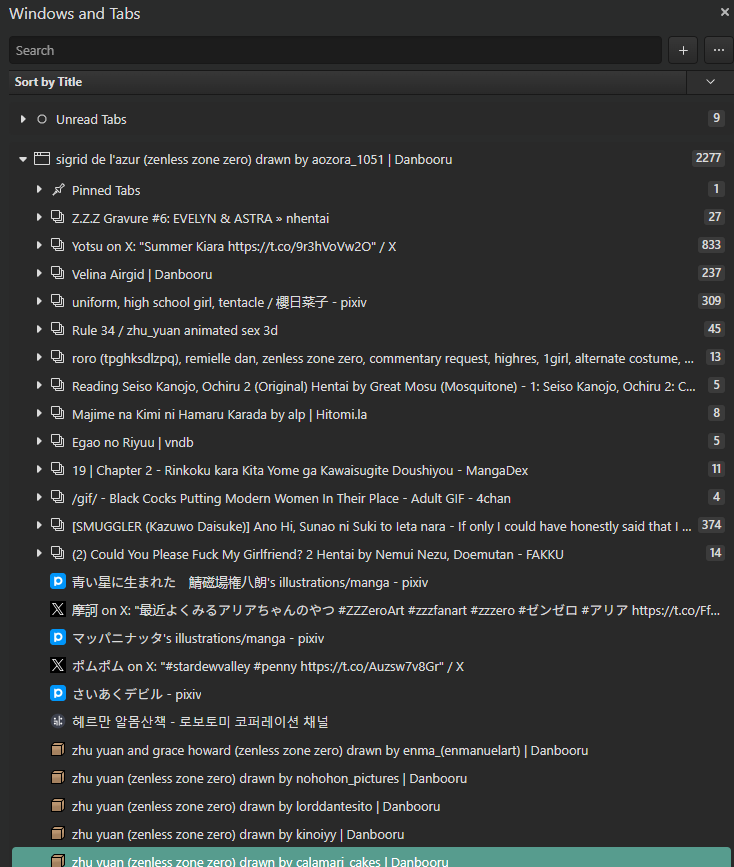Open 'zhu yuan drawn by nohohon_pictures' tab

pos(269,779)
